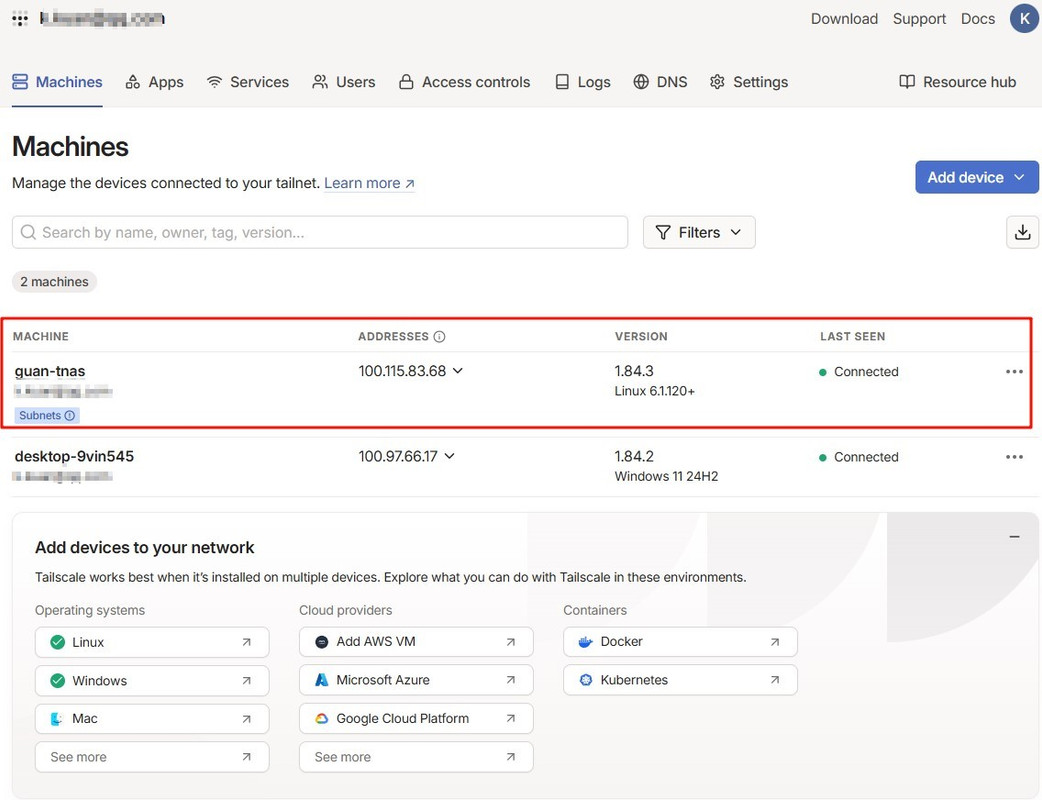
Task: Click the arrow icon on Windows card
Action: 247,680
